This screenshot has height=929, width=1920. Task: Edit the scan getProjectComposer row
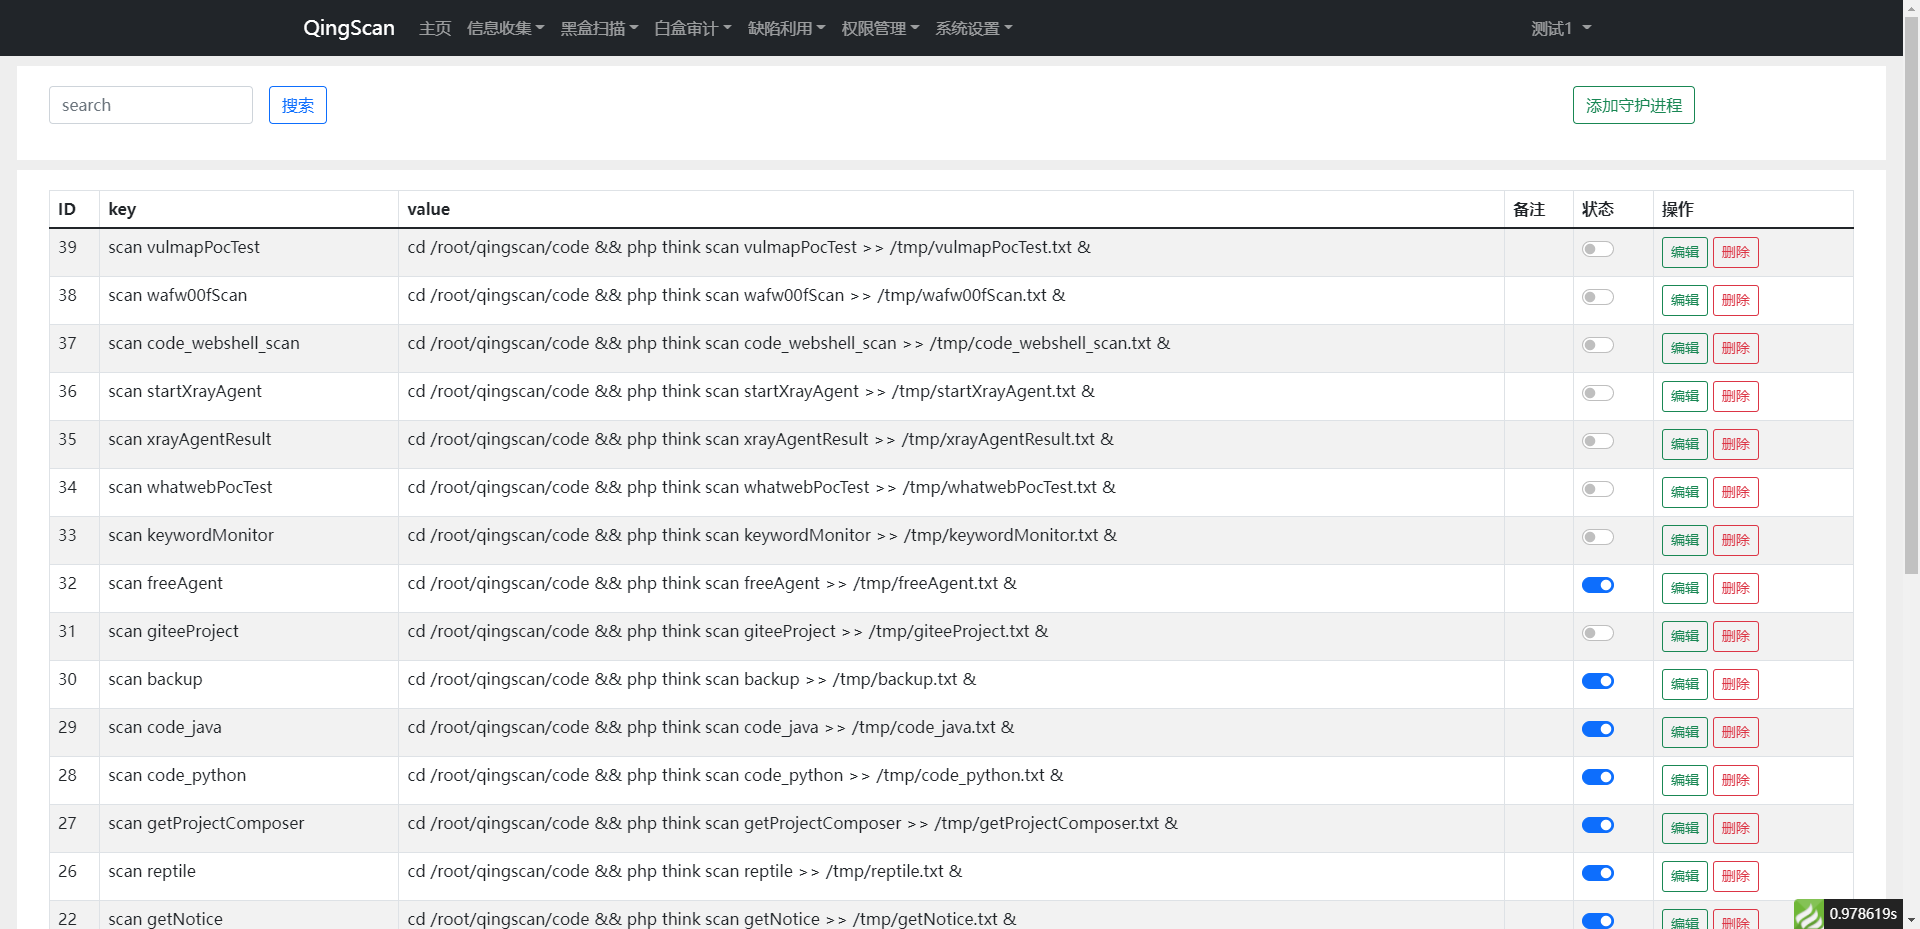pyautogui.click(x=1685, y=828)
